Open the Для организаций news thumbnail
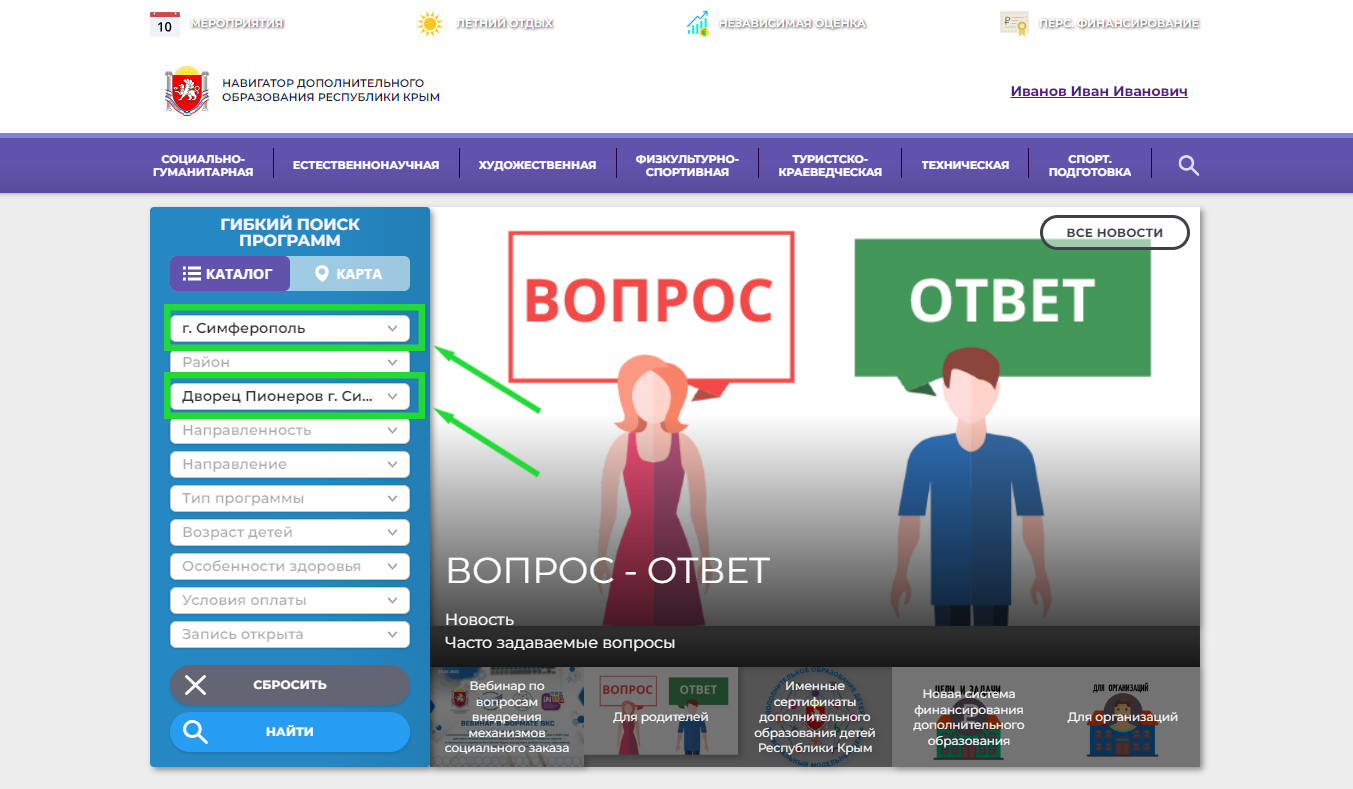The image size is (1353, 789). [x=1122, y=717]
